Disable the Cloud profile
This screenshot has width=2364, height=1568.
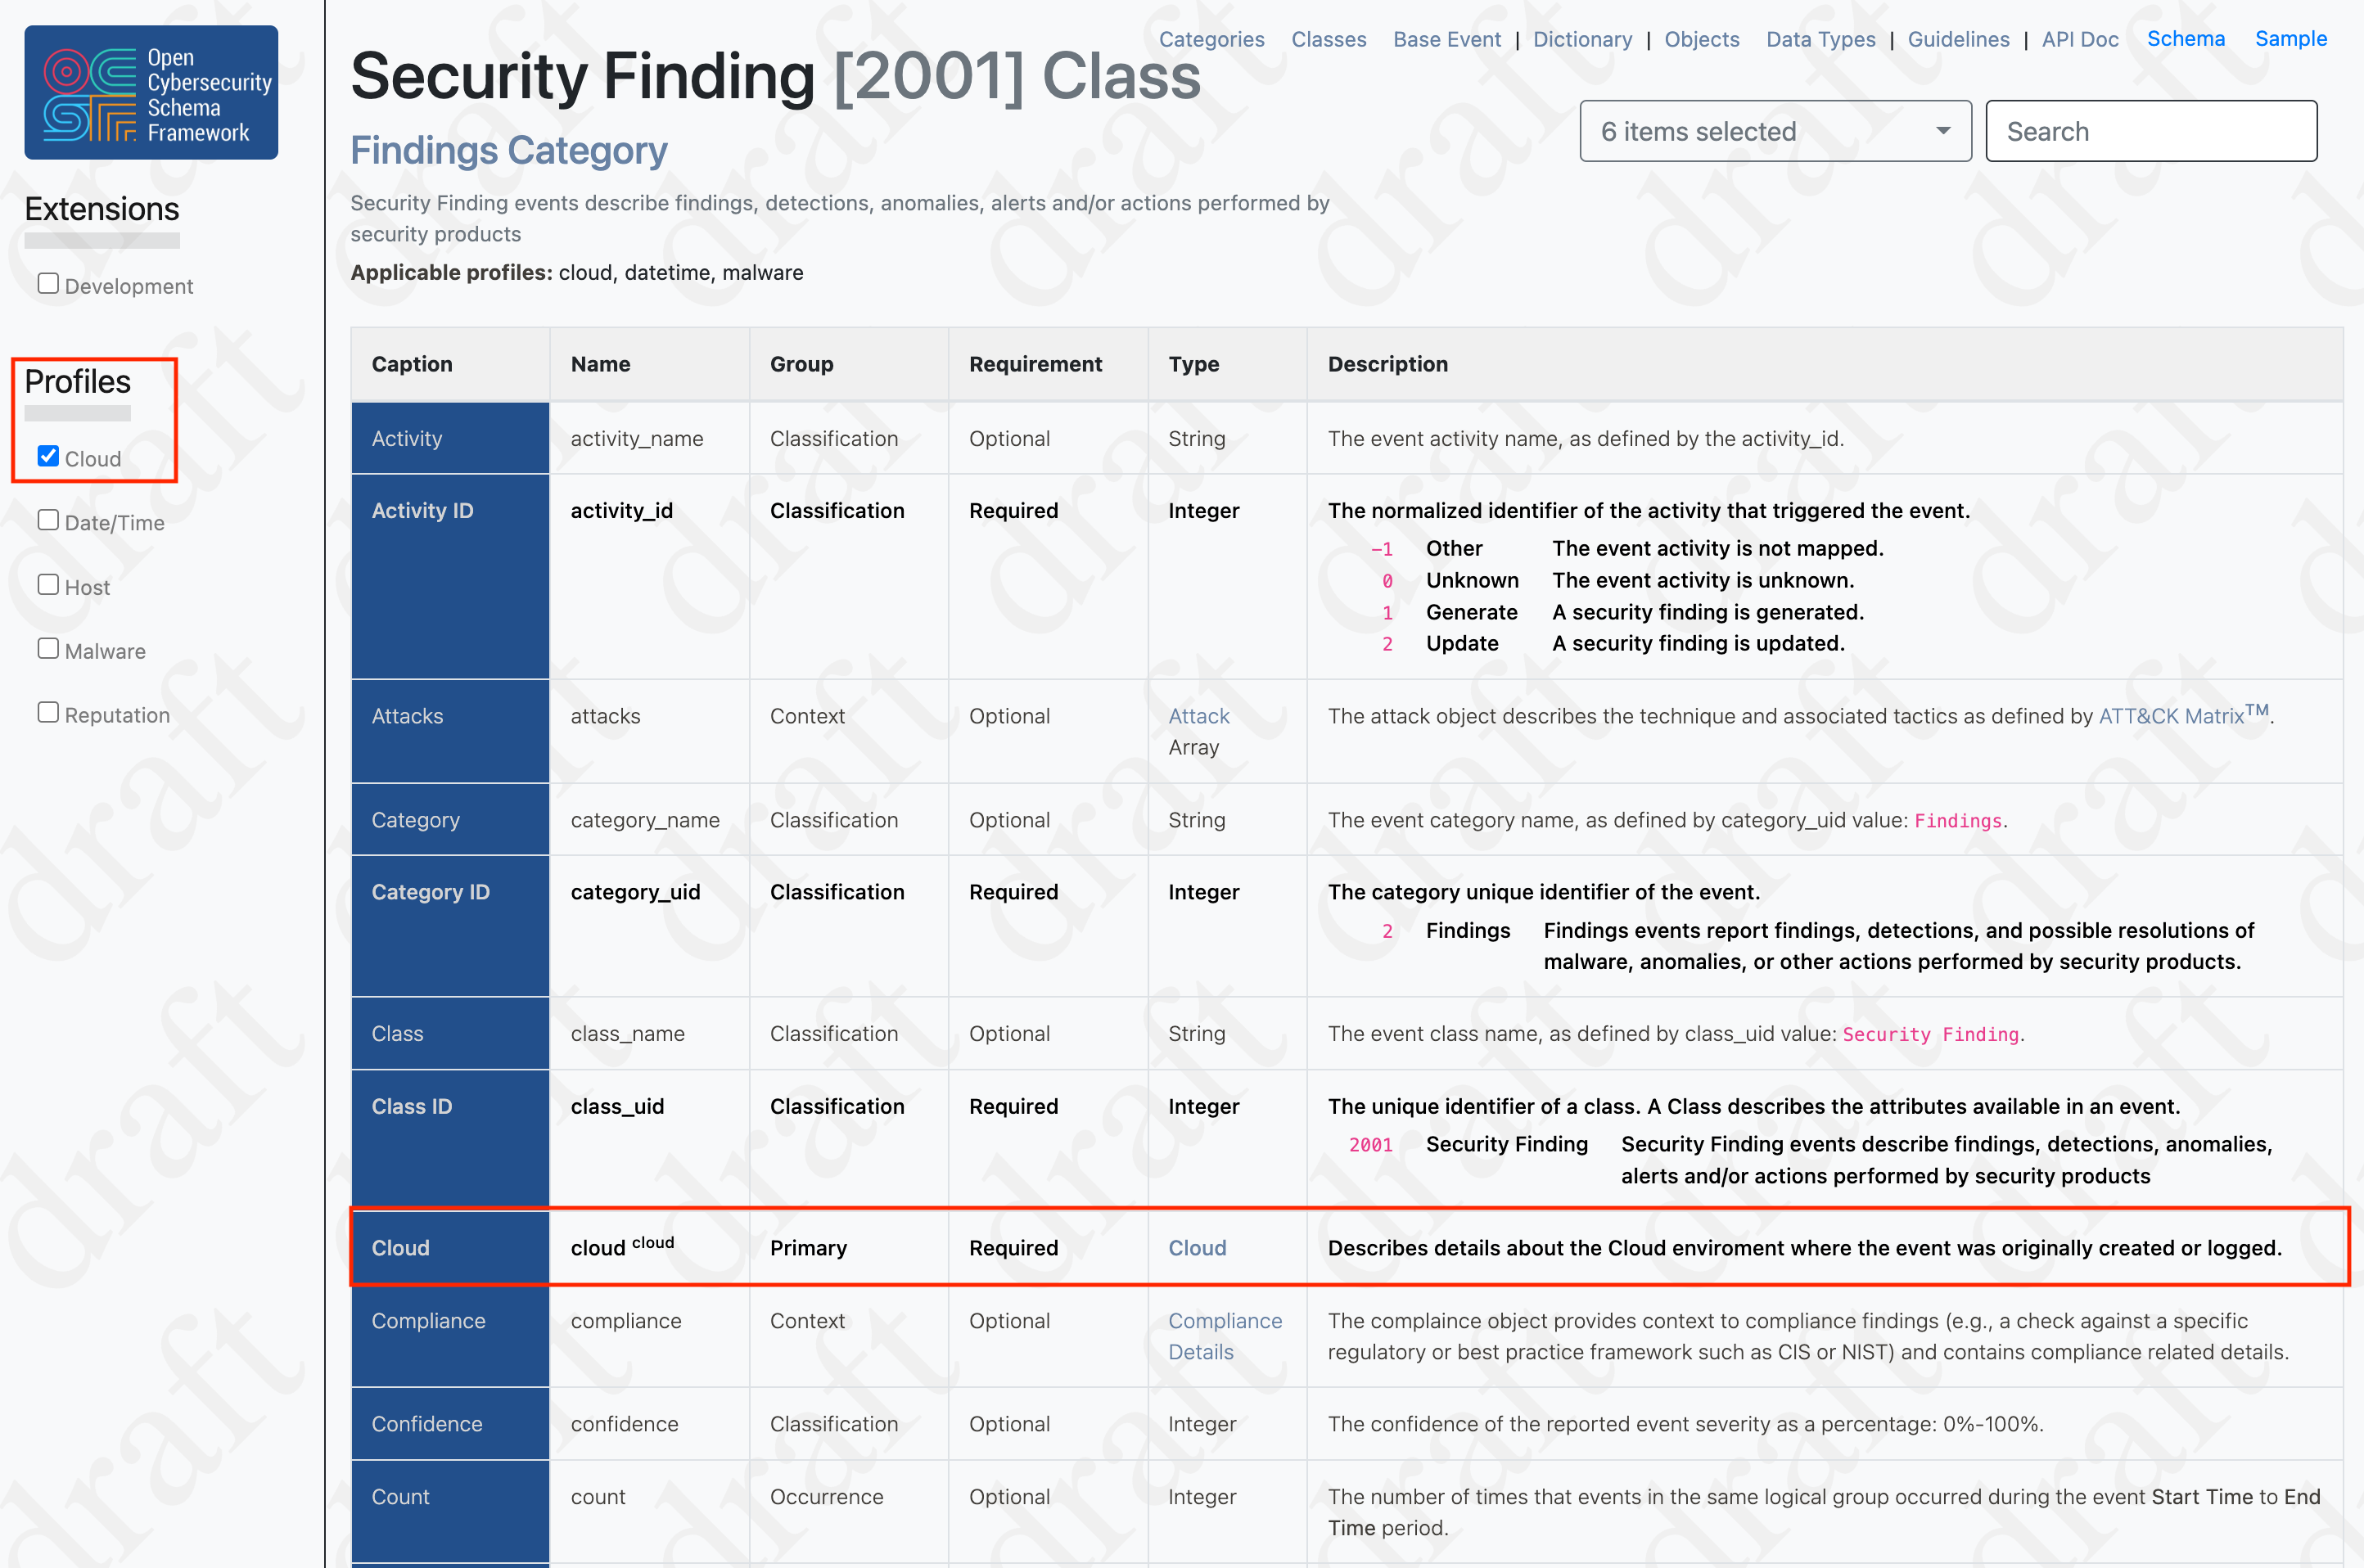point(47,456)
